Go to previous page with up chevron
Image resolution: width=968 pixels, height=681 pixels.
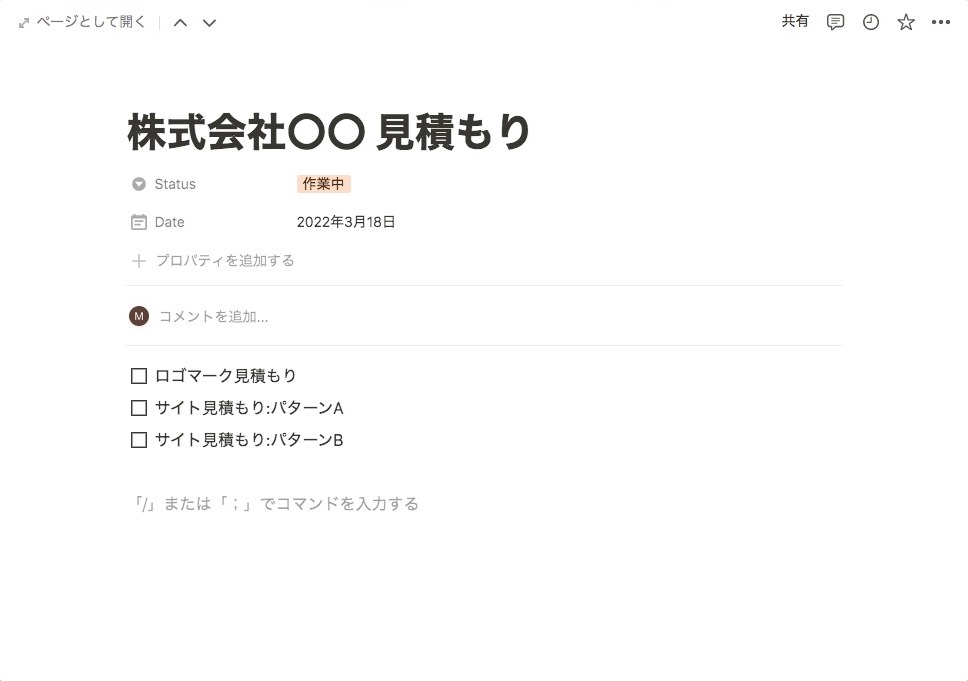click(x=180, y=23)
